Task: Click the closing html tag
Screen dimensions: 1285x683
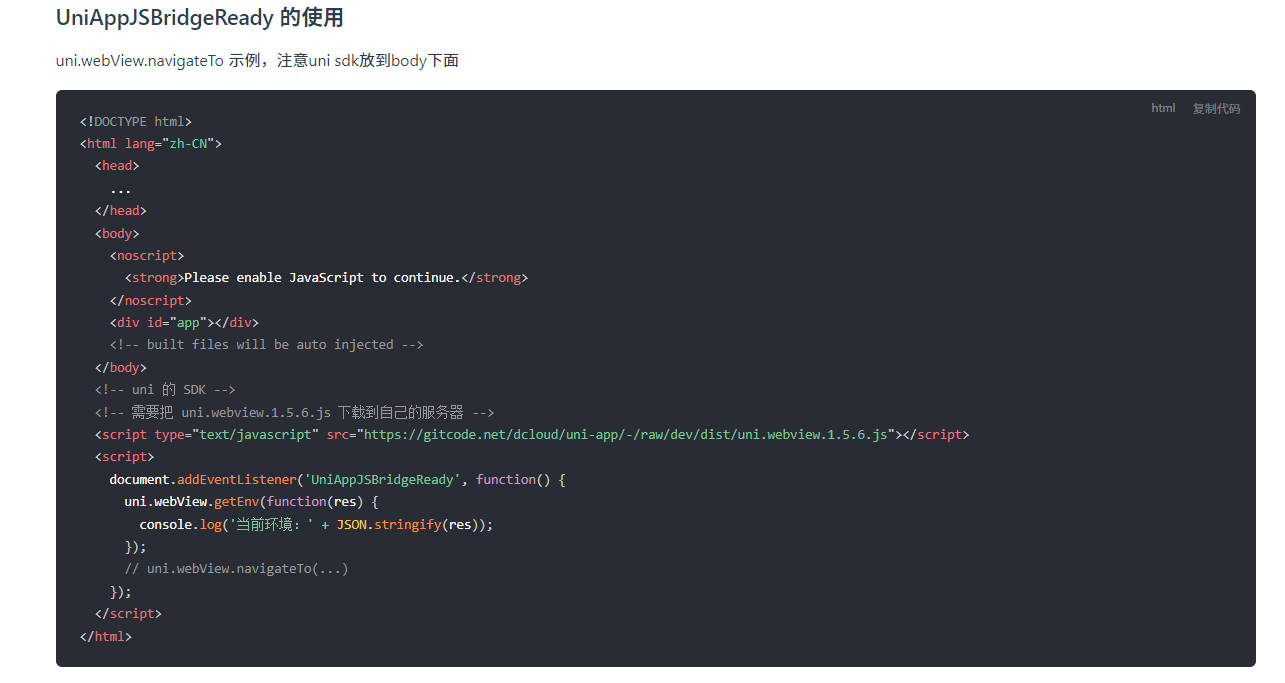Action: pyautogui.click(x=106, y=636)
